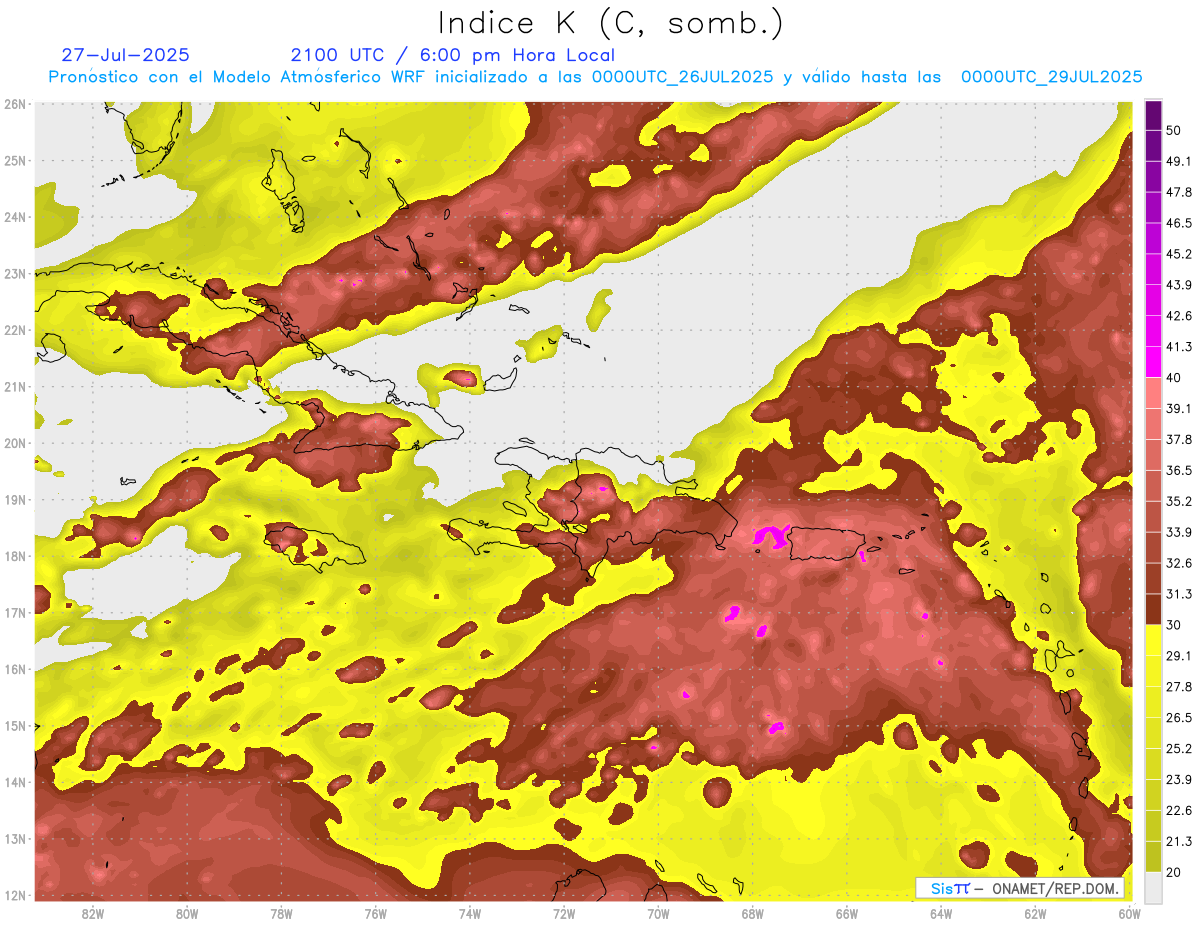Click colorbar value "45.2"
The height and width of the screenshot is (927, 1200).
coord(1179,254)
